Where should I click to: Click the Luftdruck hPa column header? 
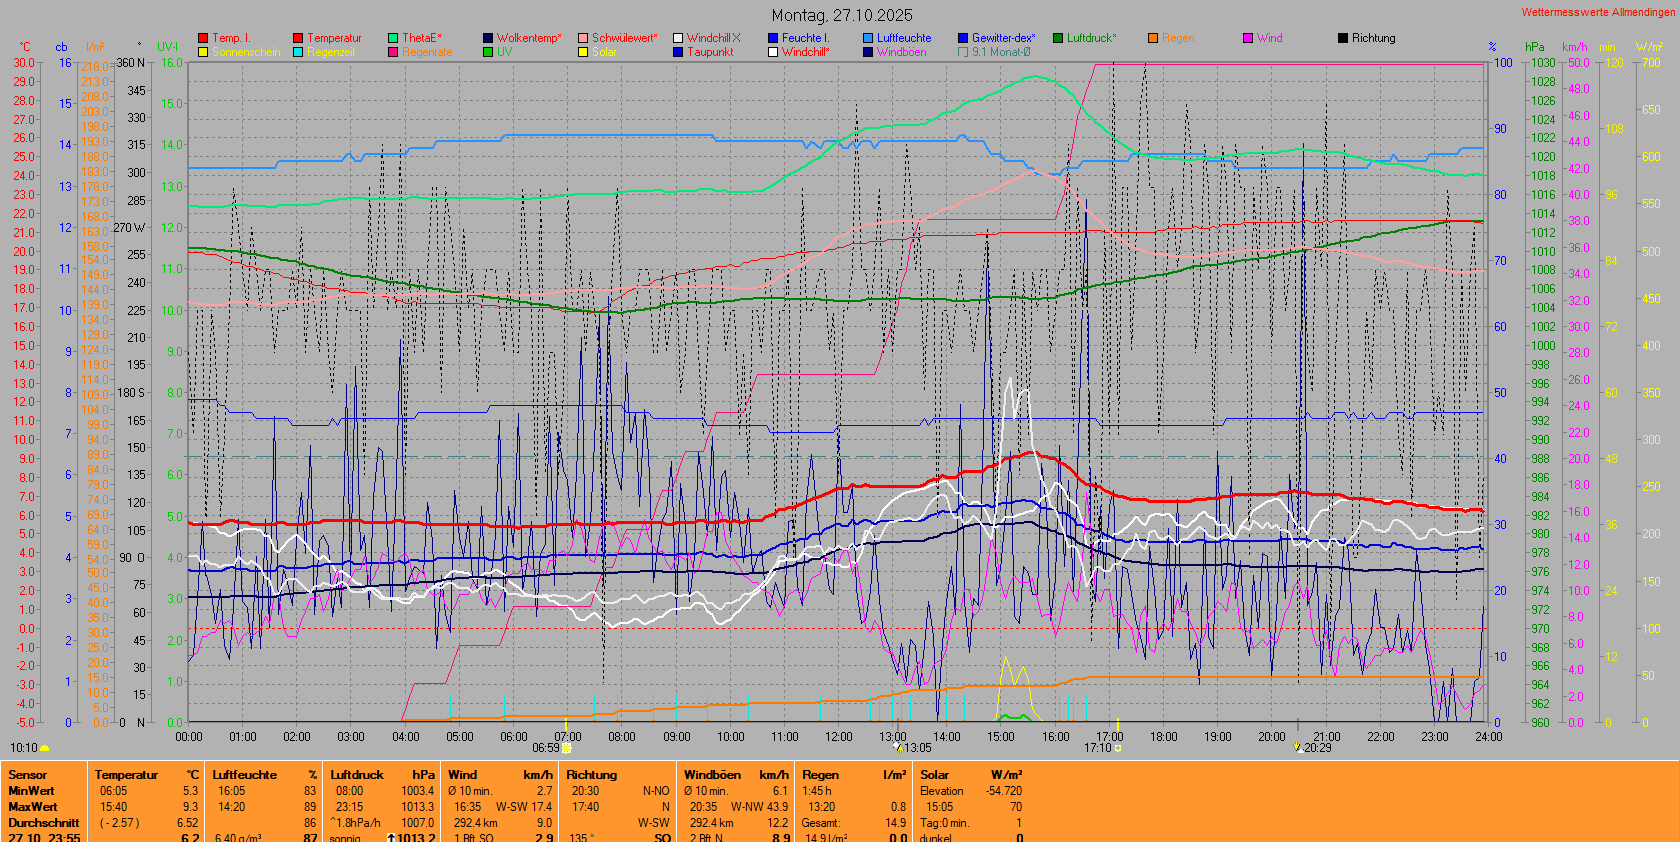click(x=382, y=775)
